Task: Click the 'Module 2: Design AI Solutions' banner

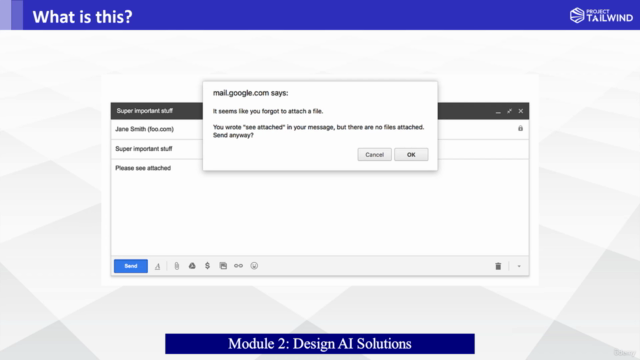Action: tap(320, 344)
